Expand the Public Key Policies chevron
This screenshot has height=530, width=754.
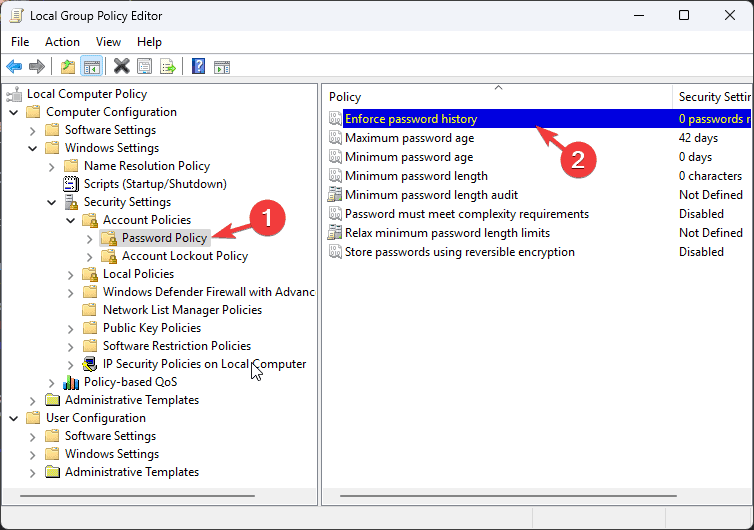pos(70,328)
